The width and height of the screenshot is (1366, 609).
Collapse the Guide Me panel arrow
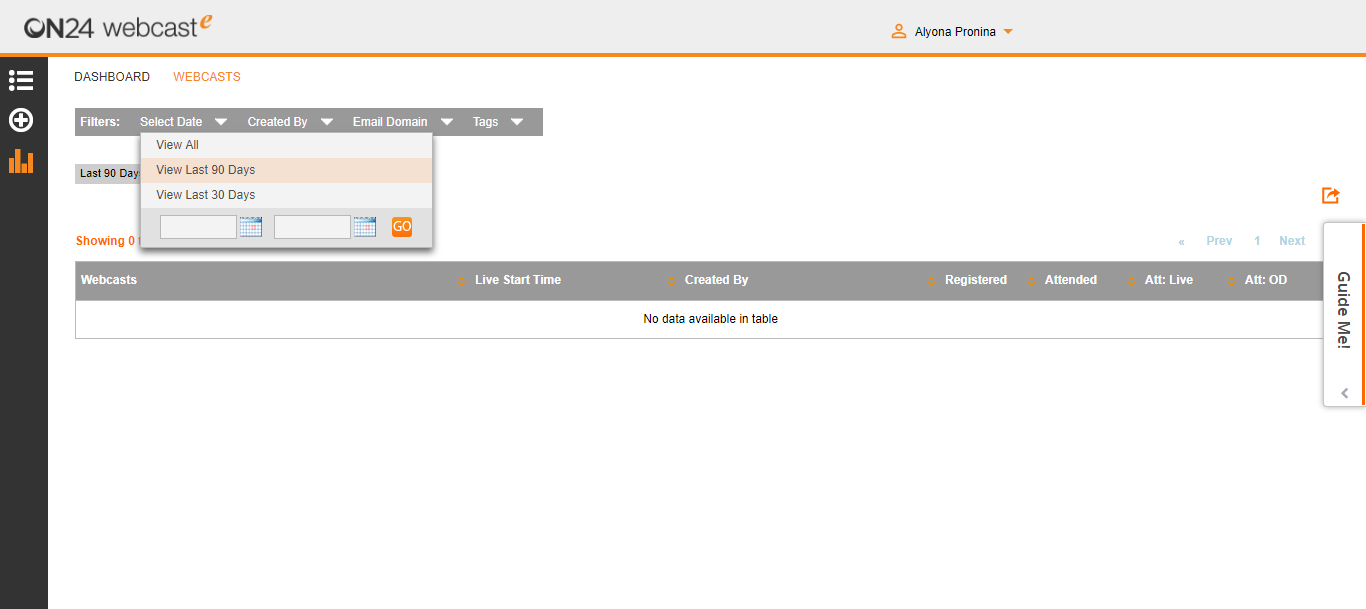[x=1345, y=393]
